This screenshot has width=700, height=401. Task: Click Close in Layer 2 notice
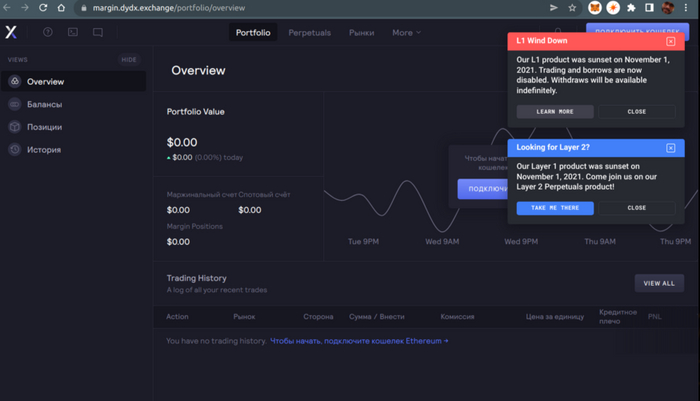637,208
